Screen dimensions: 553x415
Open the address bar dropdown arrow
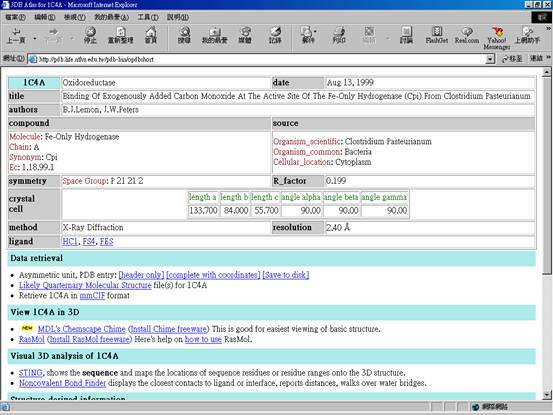[490, 59]
